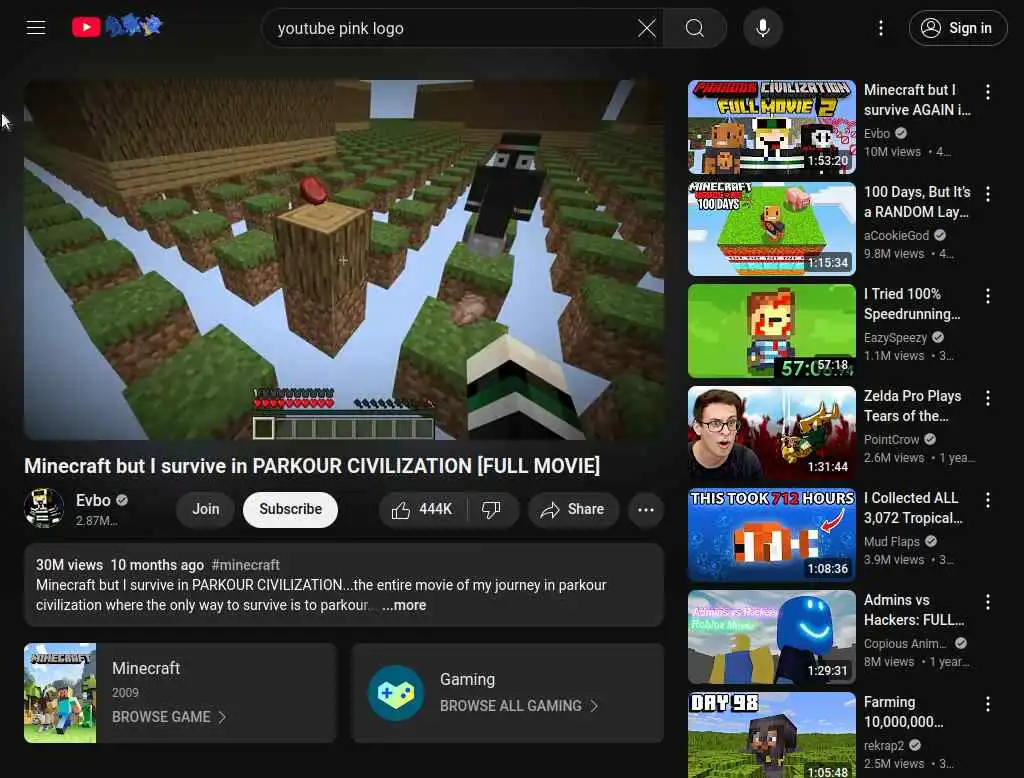This screenshot has height=778, width=1024.
Task: Open '100 Days, But It's a RANDOM Layer' title
Action: tap(917, 202)
